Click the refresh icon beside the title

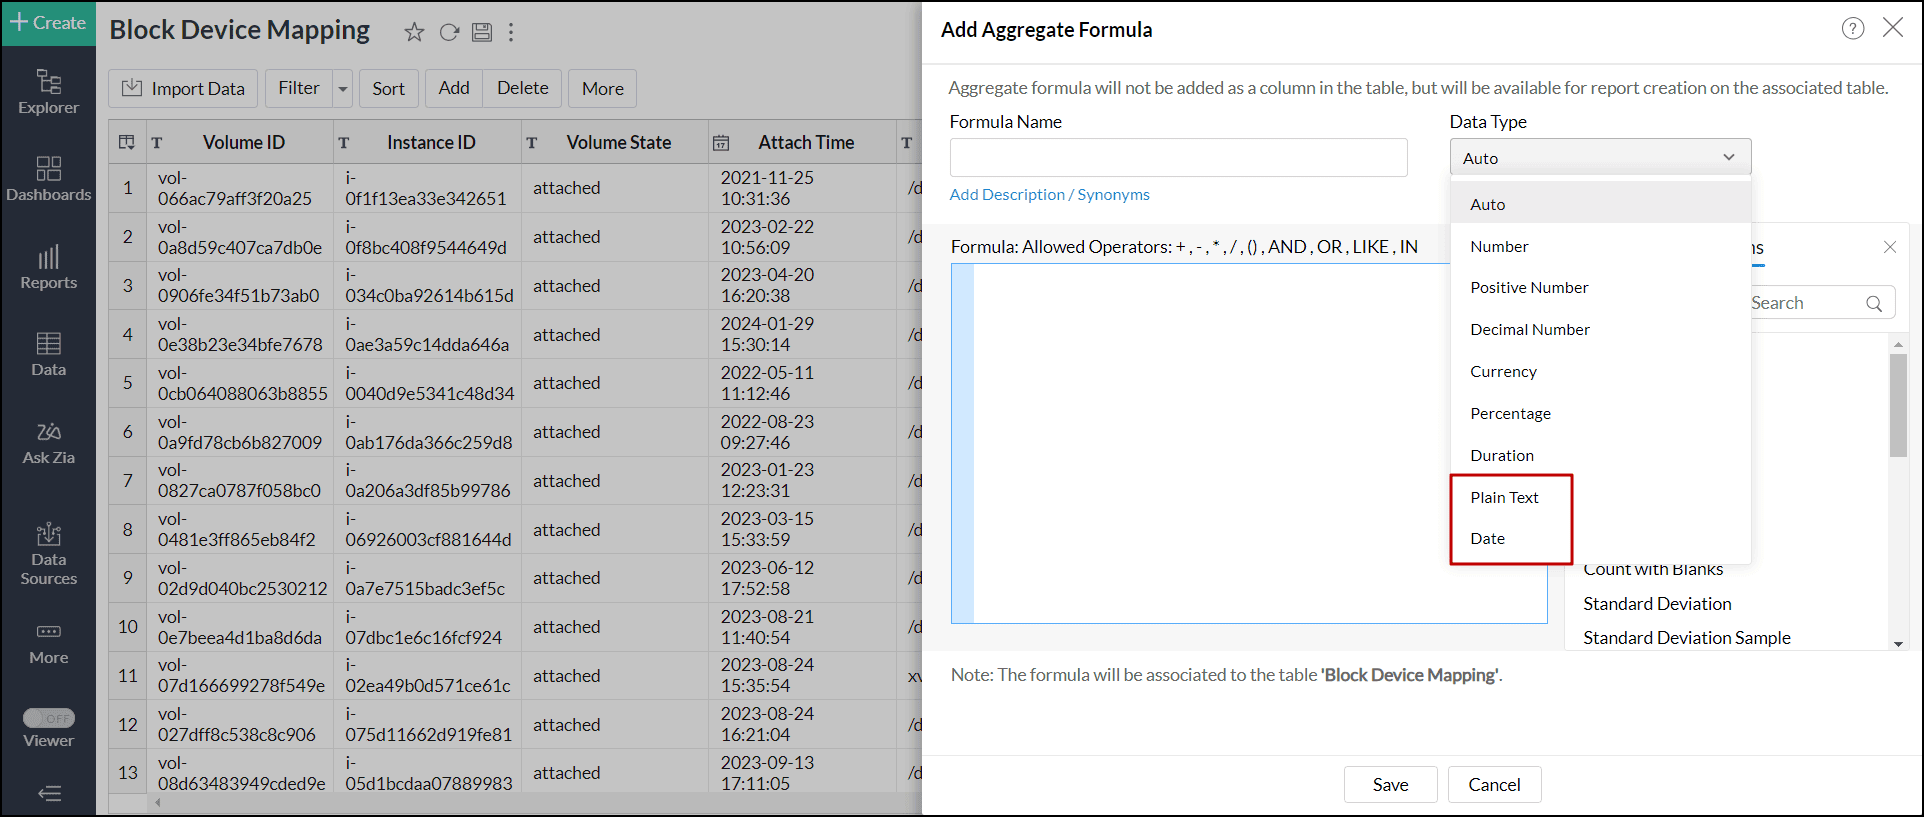450,33
